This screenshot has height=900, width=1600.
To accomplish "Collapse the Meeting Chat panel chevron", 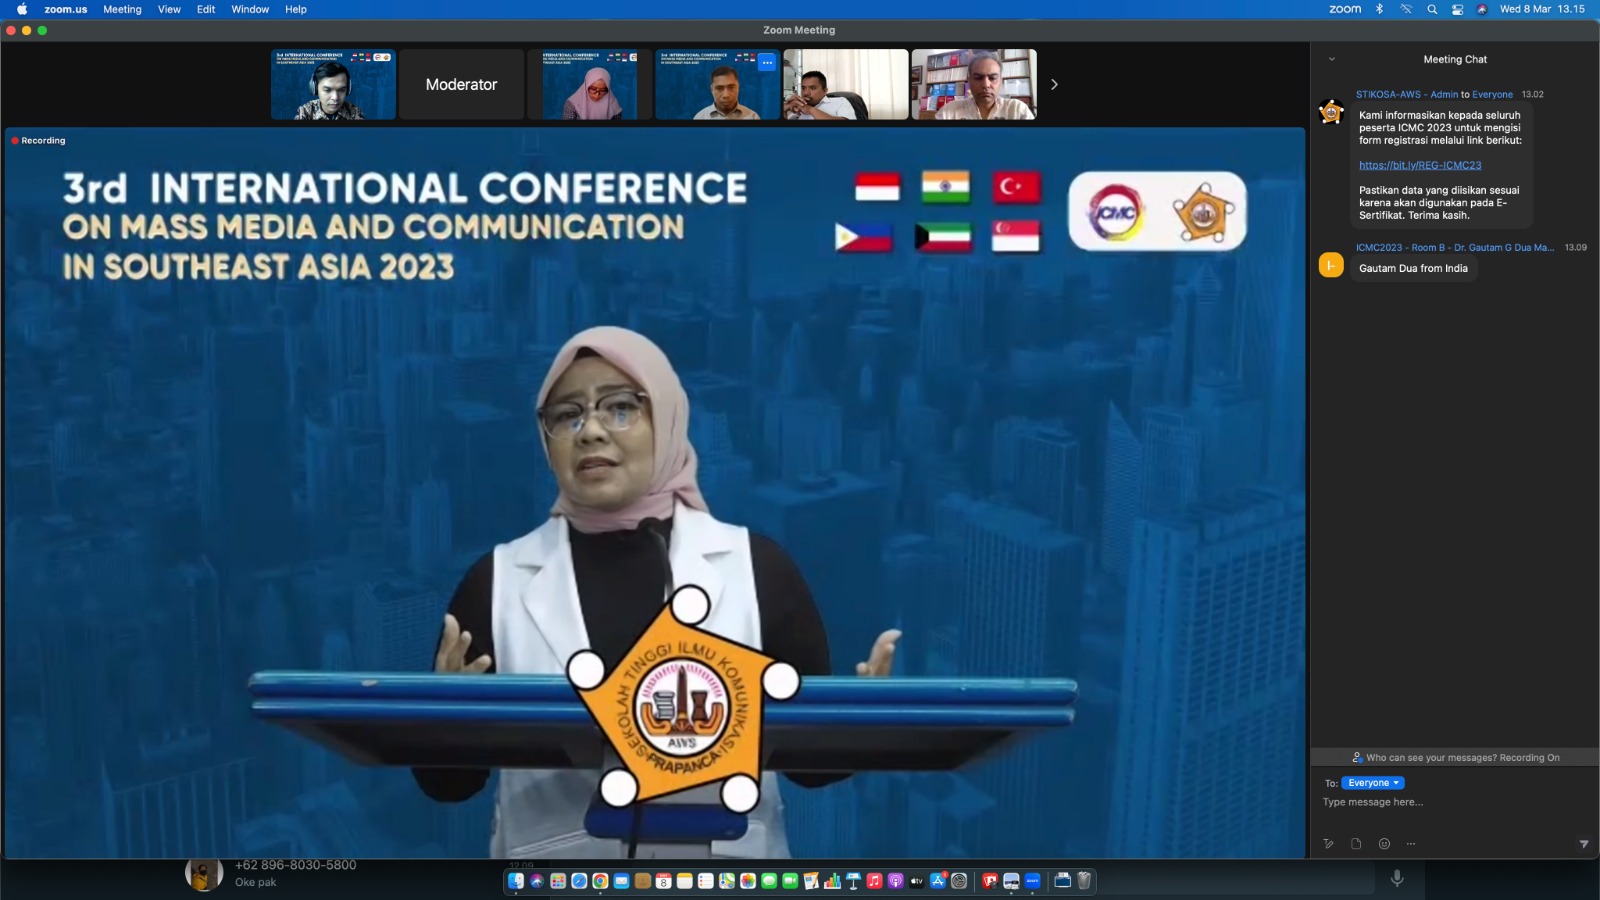I will tap(1332, 59).
